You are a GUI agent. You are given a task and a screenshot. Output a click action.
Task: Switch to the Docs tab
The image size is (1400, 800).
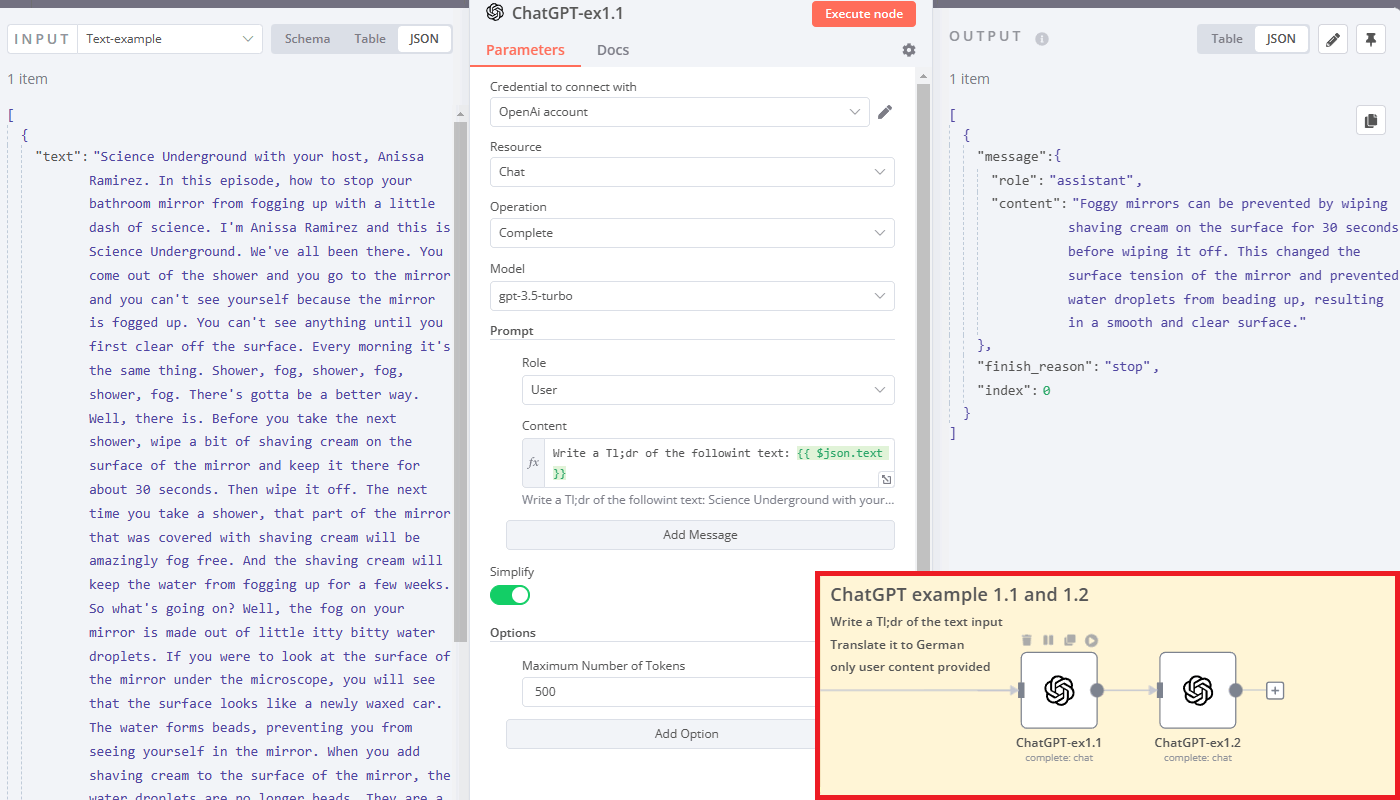tap(612, 49)
